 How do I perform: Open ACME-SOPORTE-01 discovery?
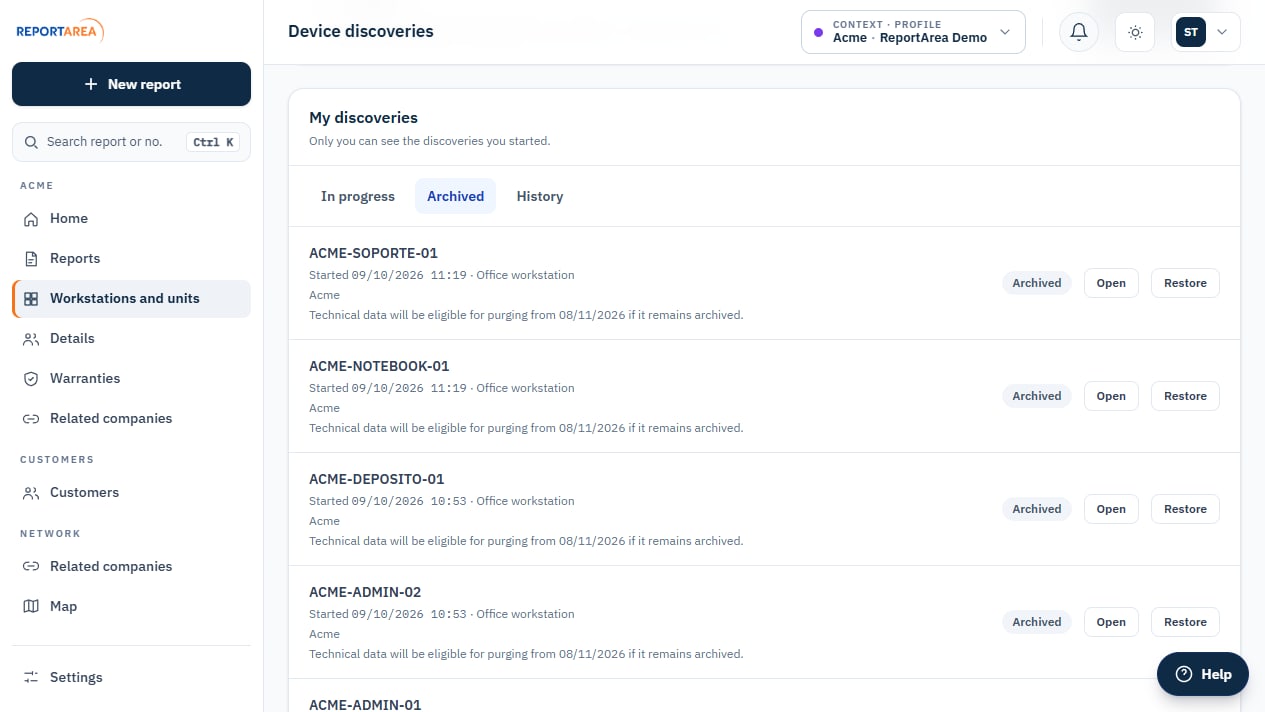(x=1111, y=283)
